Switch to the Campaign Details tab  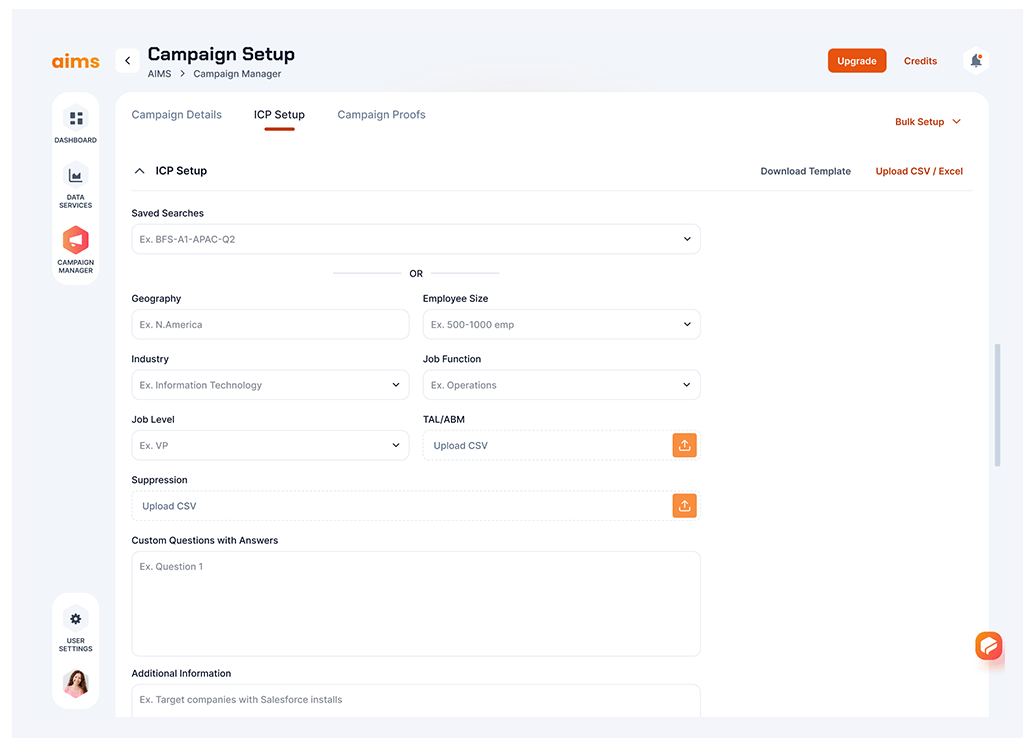(x=177, y=115)
